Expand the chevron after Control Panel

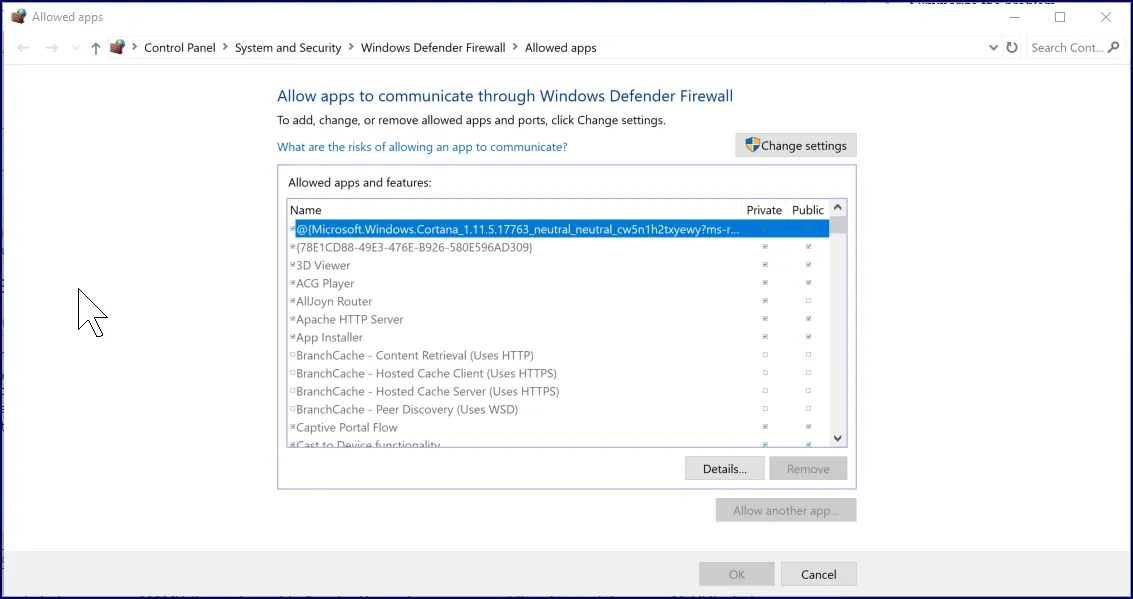pos(225,47)
